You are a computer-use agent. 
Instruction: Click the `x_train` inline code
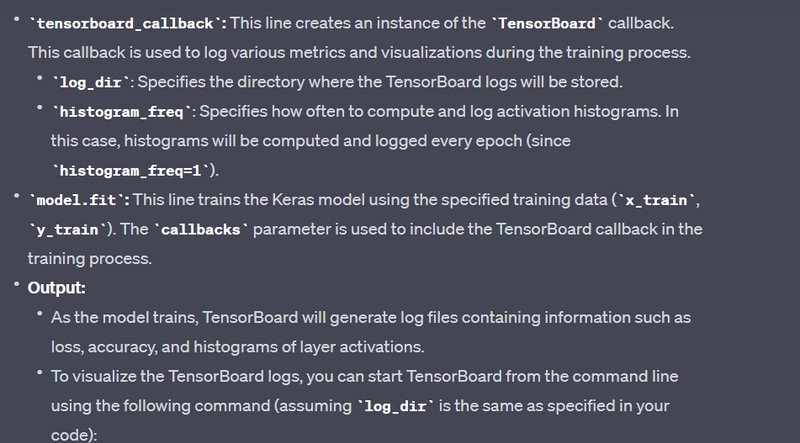tap(656, 200)
